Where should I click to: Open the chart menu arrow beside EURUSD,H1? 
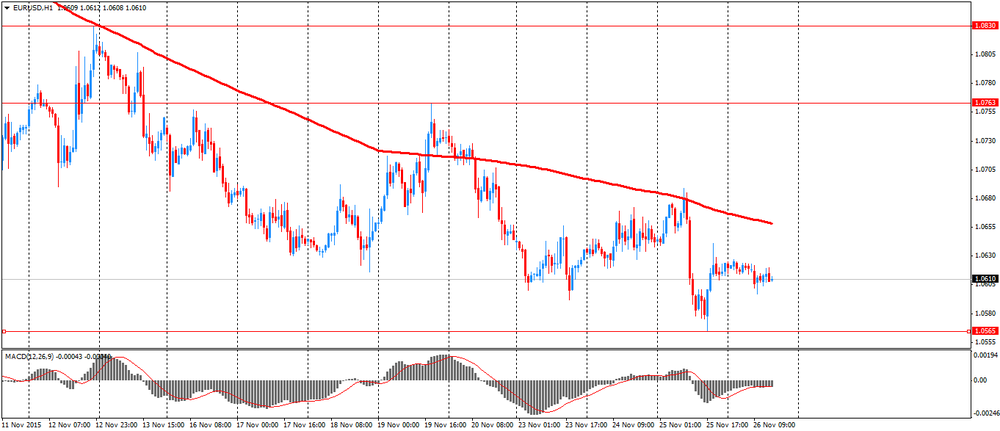point(6,8)
